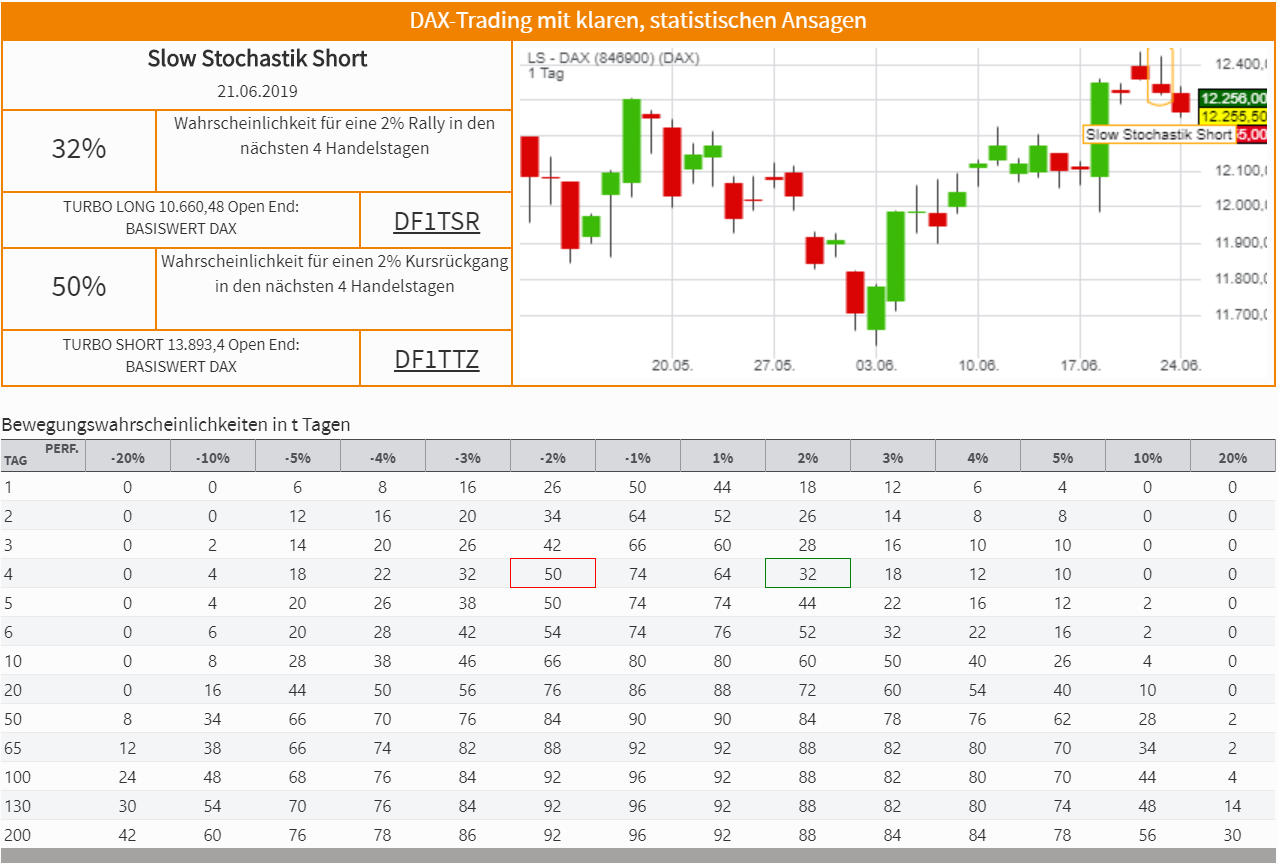Screen dimensions: 1278x864
Task: Click value 44 in day 1 row under 1%
Action: point(723,487)
